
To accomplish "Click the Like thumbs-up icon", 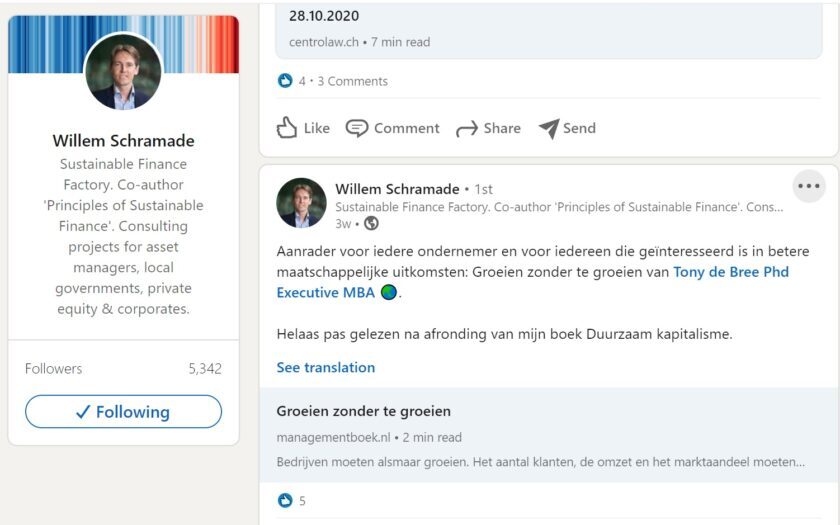I will pyautogui.click(x=287, y=128).
